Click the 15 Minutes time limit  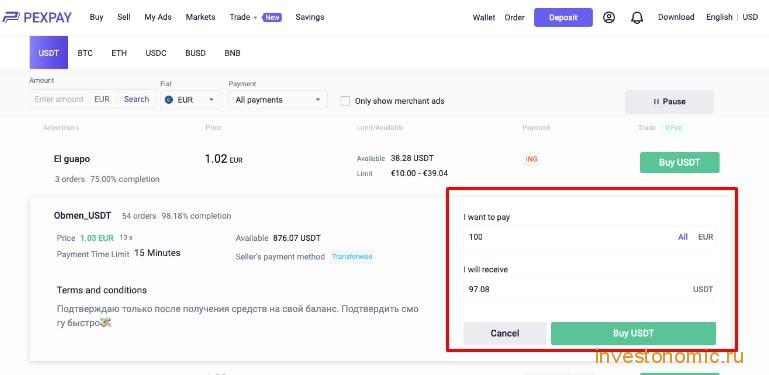(x=157, y=253)
